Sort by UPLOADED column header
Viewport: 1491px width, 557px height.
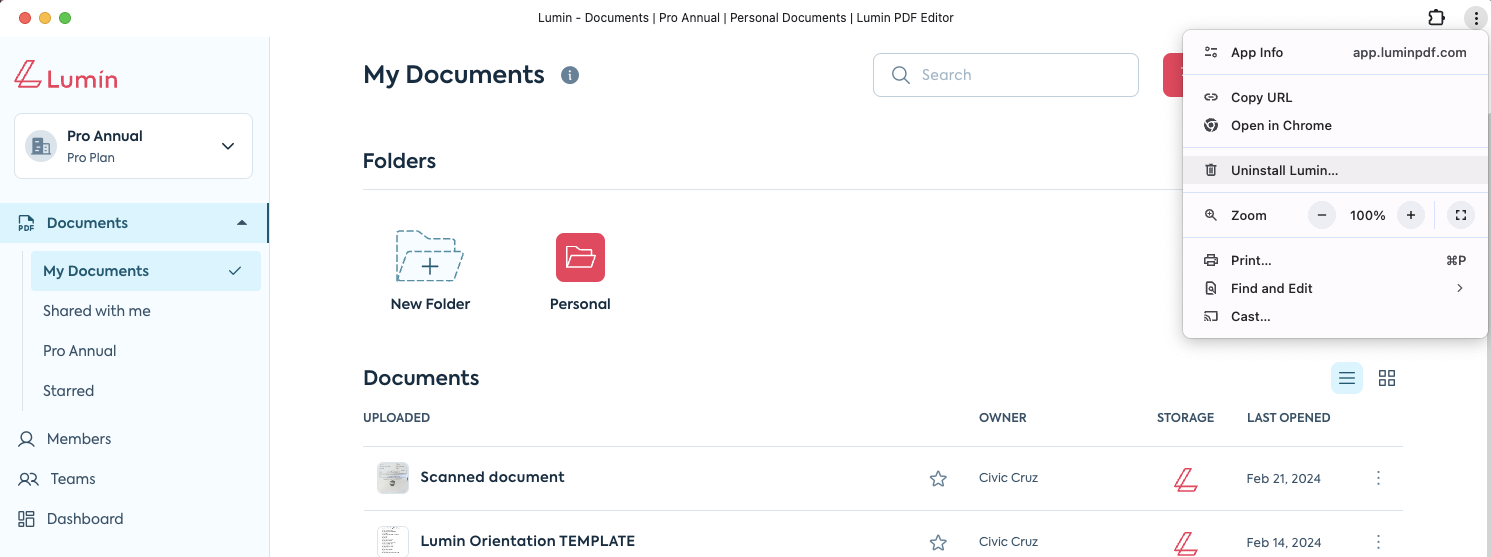[397, 418]
